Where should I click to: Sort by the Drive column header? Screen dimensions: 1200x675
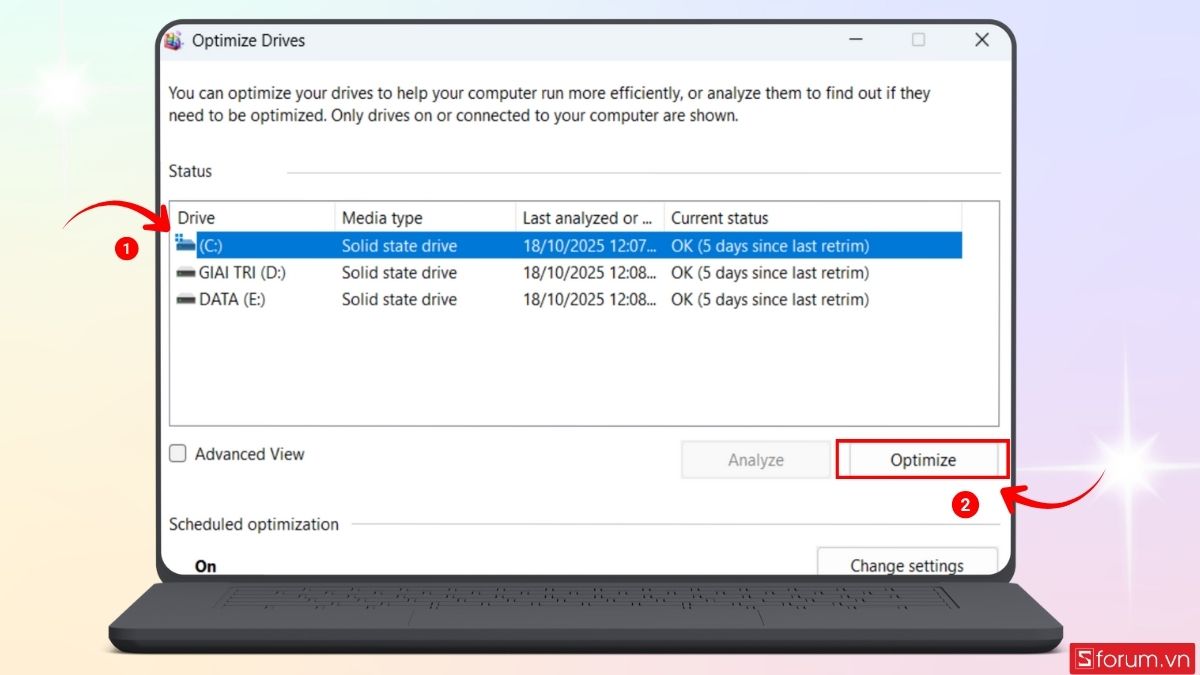tap(250, 218)
